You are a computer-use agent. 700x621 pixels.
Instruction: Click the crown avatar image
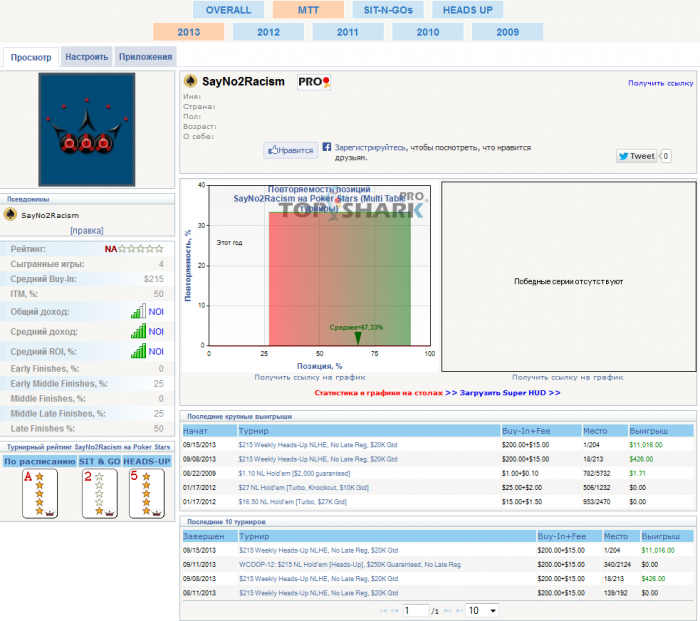87,129
